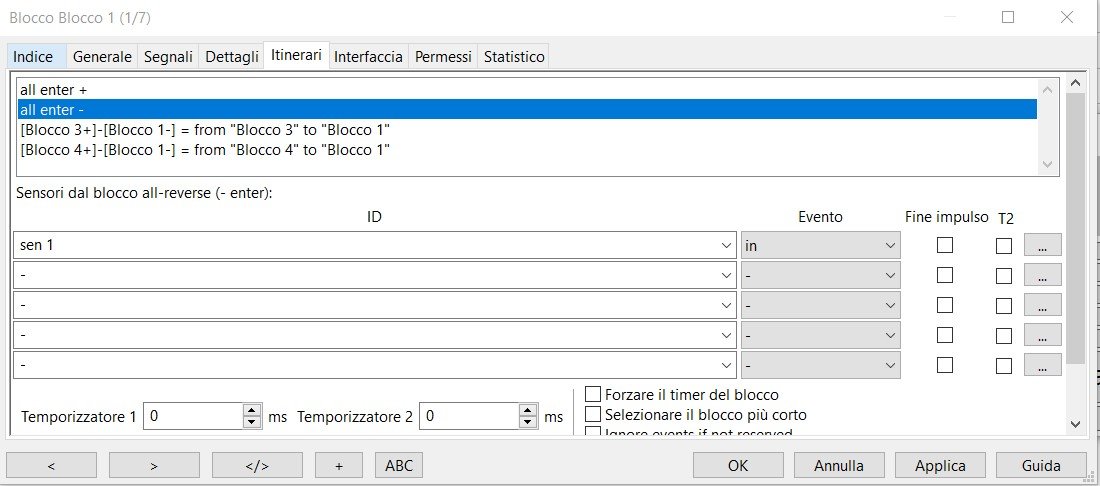This screenshot has height=486, width=1100.
Task: Check 'Forzare il timer del blocco'
Action: (x=593, y=394)
